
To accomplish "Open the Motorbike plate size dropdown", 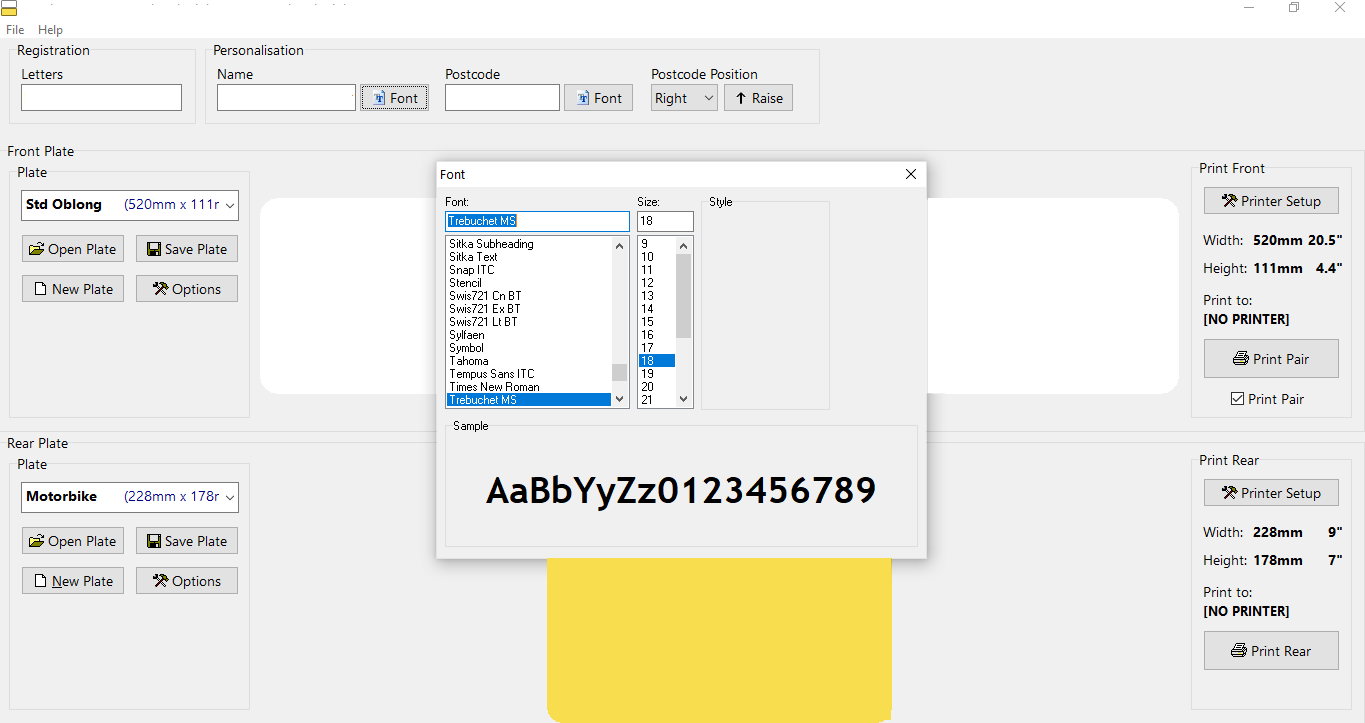I will tap(230, 497).
